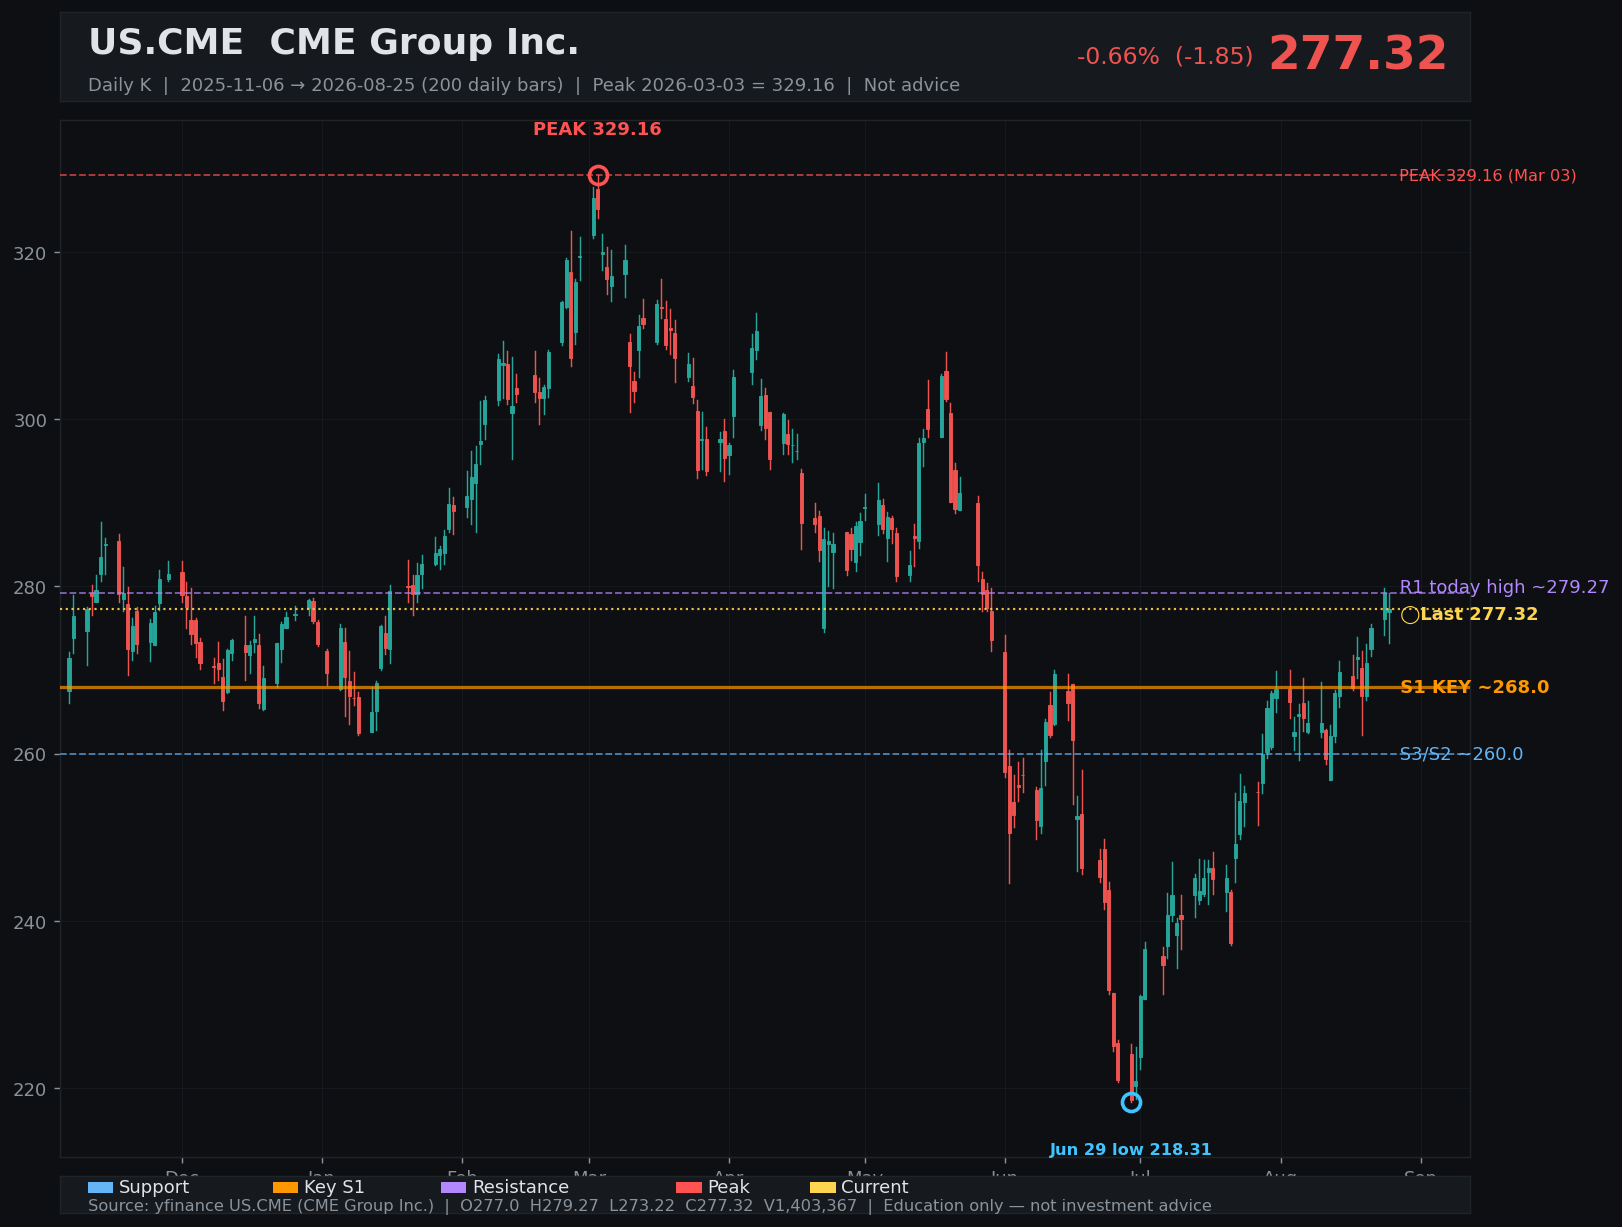Viewport: 1622px width, 1227px height.
Task: Click the 'S1 KEY ~268.0' label
Action: (1474, 687)
